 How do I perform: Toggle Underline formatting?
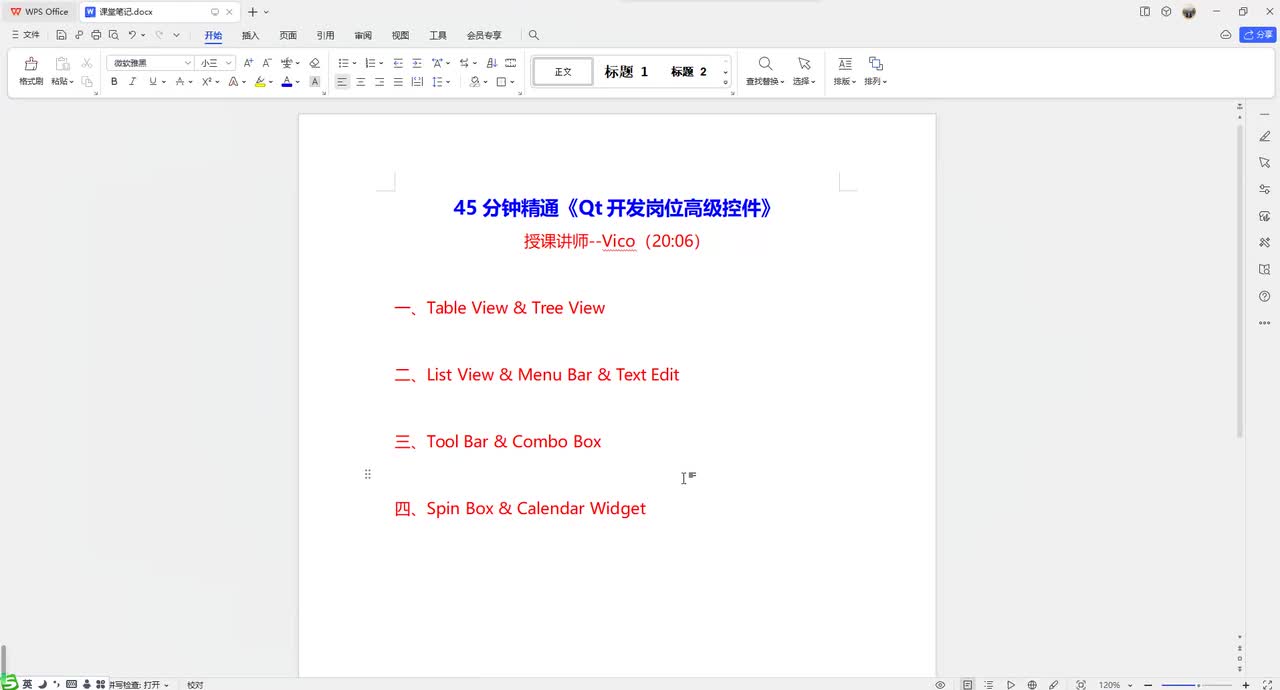pyautogui.click(x=152, y=82)
